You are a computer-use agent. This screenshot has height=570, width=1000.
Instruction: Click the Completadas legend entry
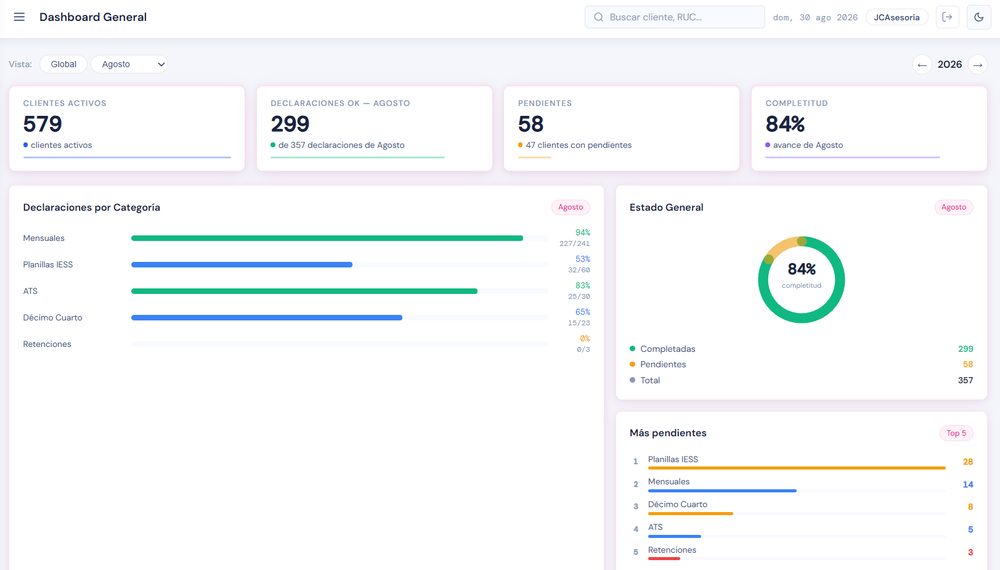pos(801,349)
